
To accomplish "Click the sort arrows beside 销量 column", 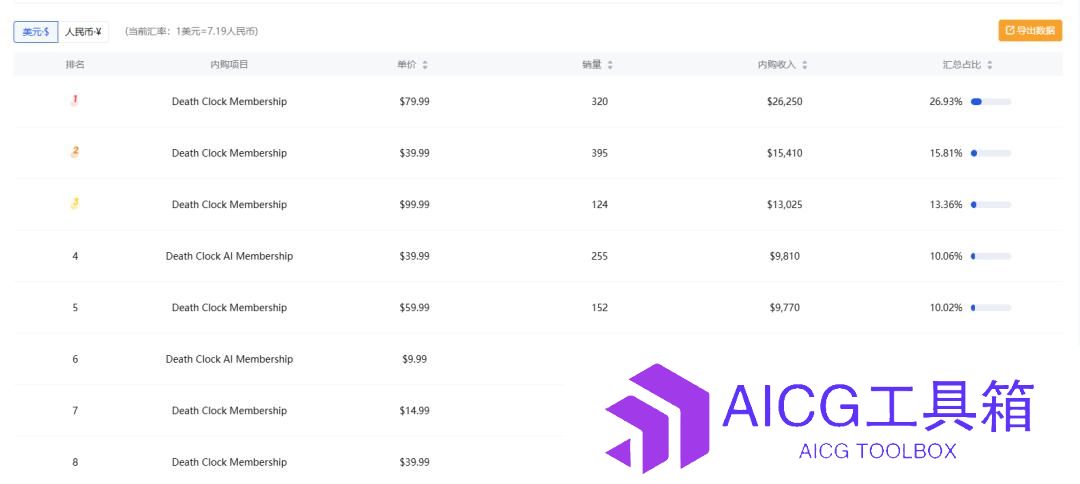I will click(x=610, y=65).
